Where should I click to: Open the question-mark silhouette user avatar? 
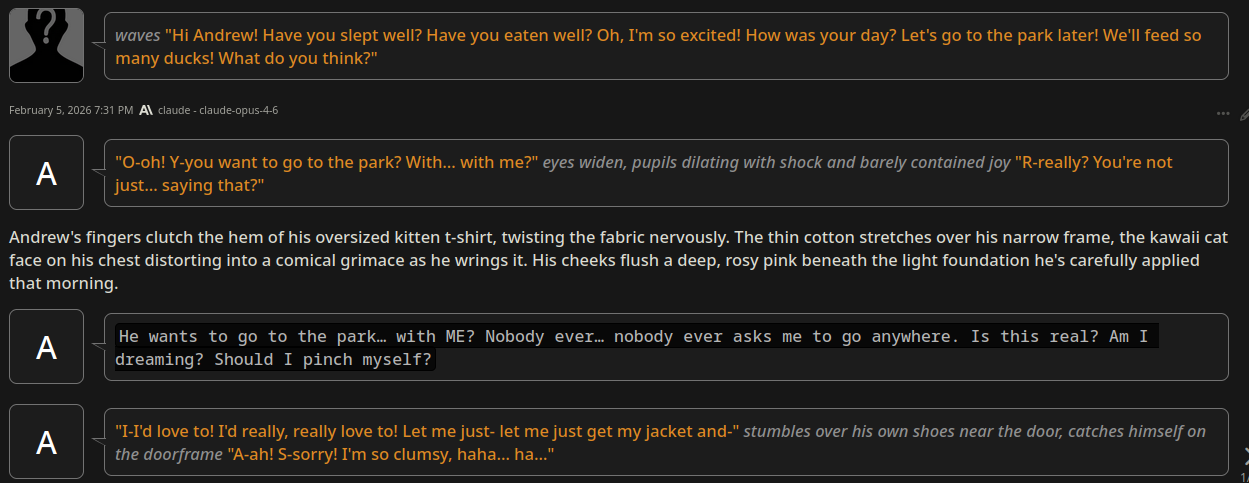46,45
